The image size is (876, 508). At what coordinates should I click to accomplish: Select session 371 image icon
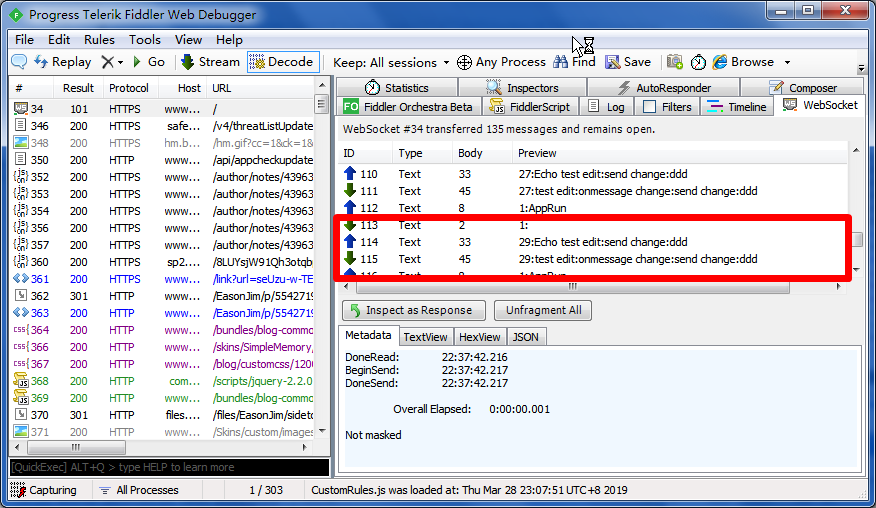(x=21, y=431)
